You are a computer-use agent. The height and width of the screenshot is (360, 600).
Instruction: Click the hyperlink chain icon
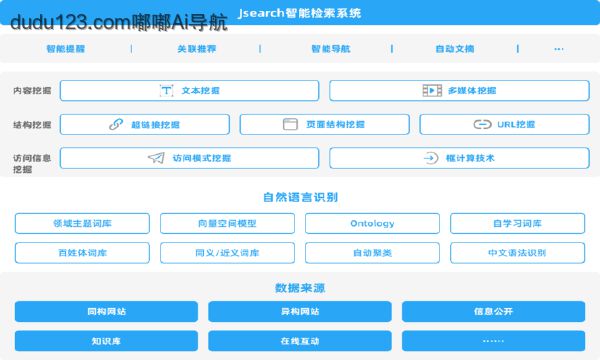pyautogui.click(x=116, y=124)
